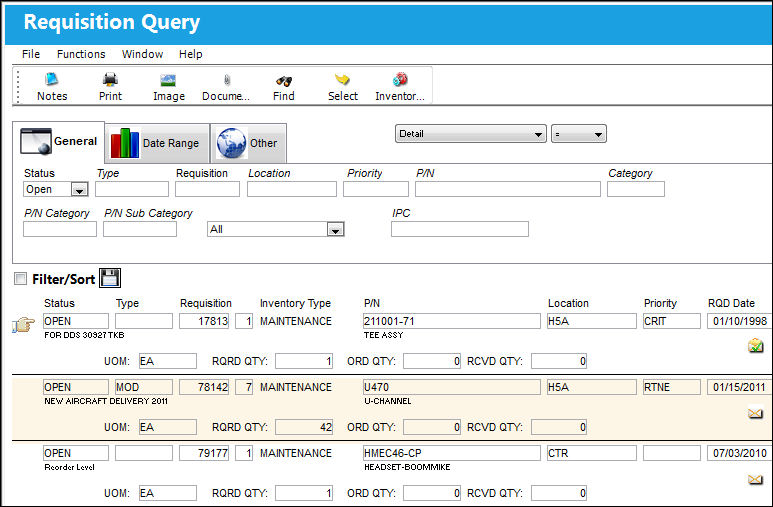Click the Priority filter field
Image resolution: width=773 pixels, height=507 pixels.
point(376,189)
